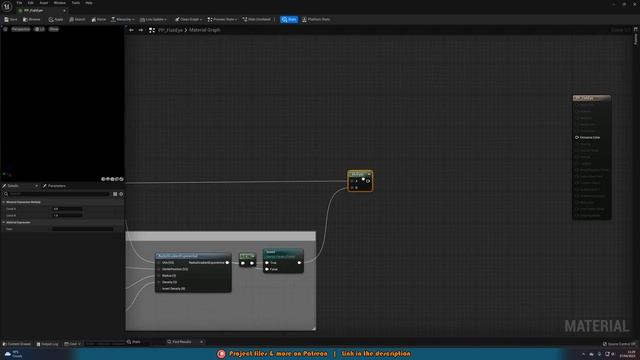
Task: Open the Details settings gear icon
Action: coord(121,194)
